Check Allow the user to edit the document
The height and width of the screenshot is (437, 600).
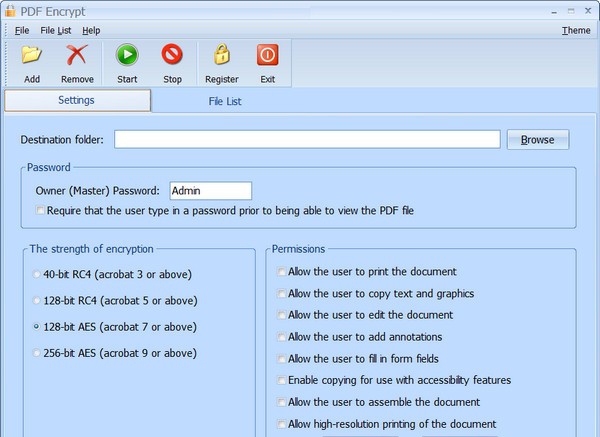pos(281,315)
